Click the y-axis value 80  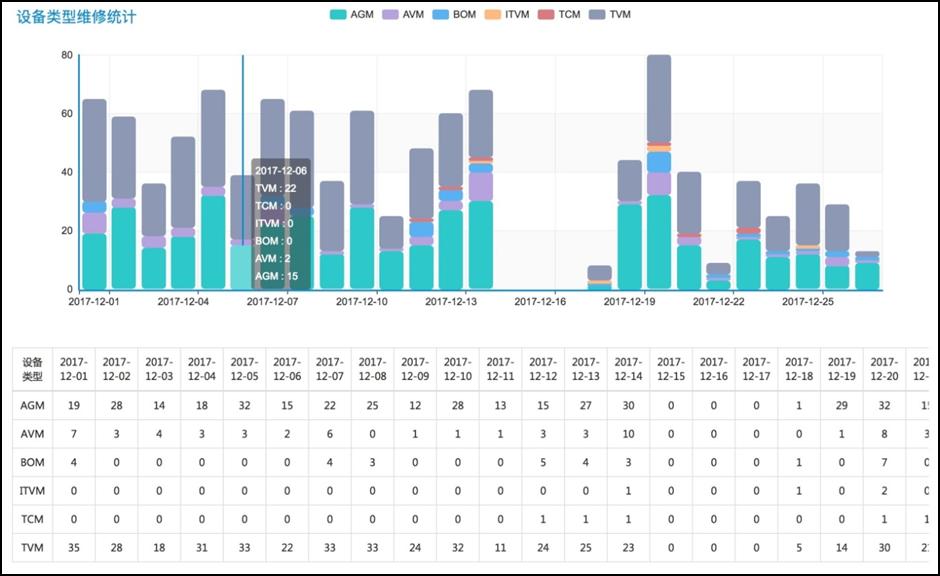coord(67,55)
